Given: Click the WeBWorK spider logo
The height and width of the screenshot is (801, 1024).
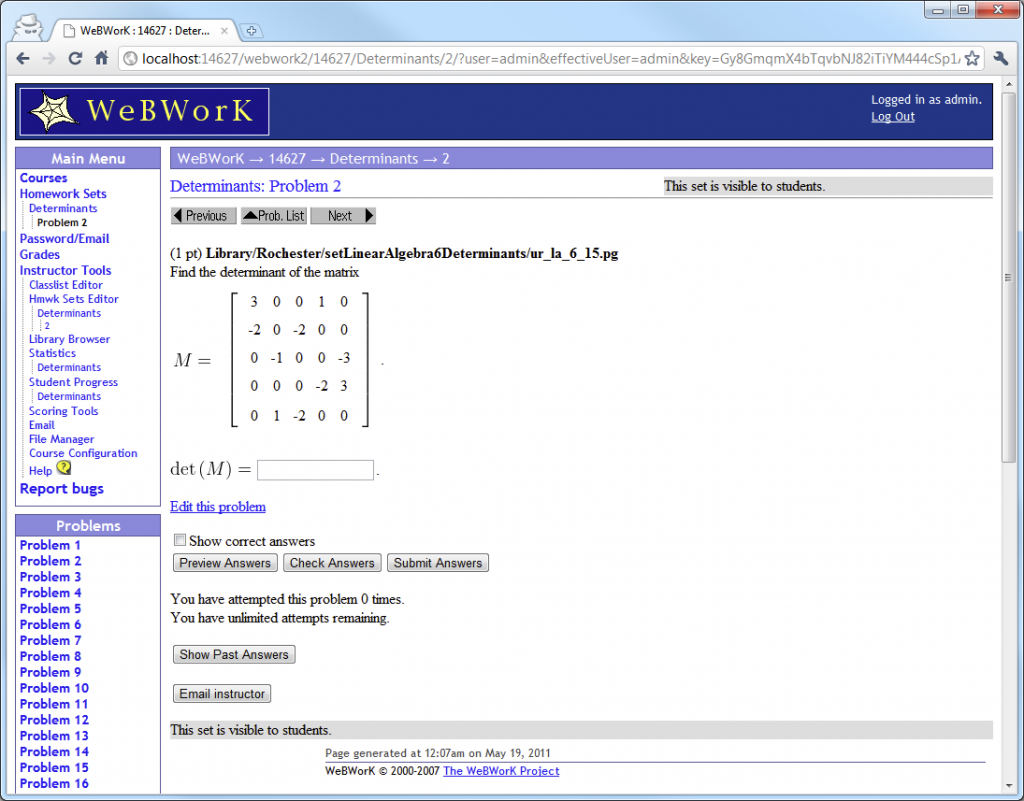Looking at the screenshot, I should pos(53,109).
